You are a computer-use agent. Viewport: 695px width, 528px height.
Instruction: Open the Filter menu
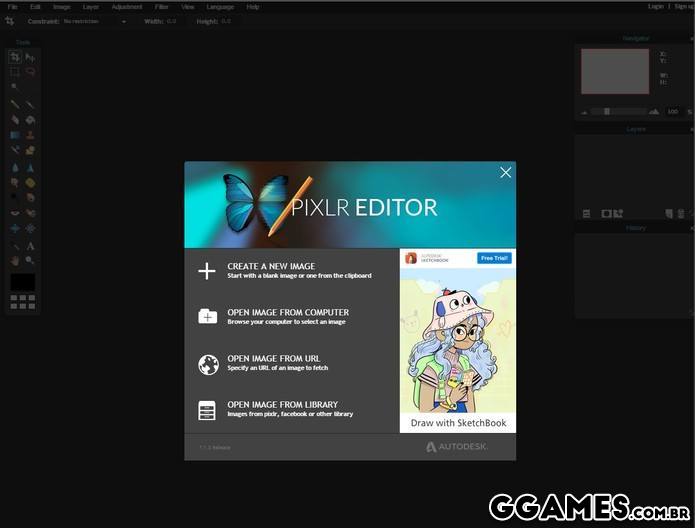tap(161, 6)
